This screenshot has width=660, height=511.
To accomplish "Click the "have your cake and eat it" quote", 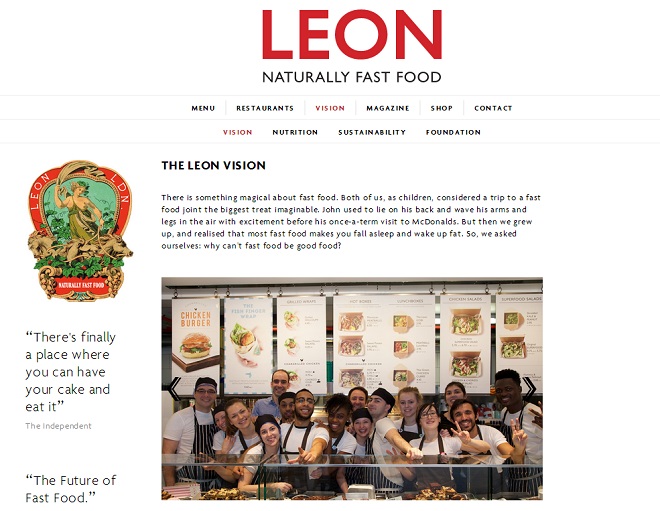I will pyautogui.click(x=70, y=372).
